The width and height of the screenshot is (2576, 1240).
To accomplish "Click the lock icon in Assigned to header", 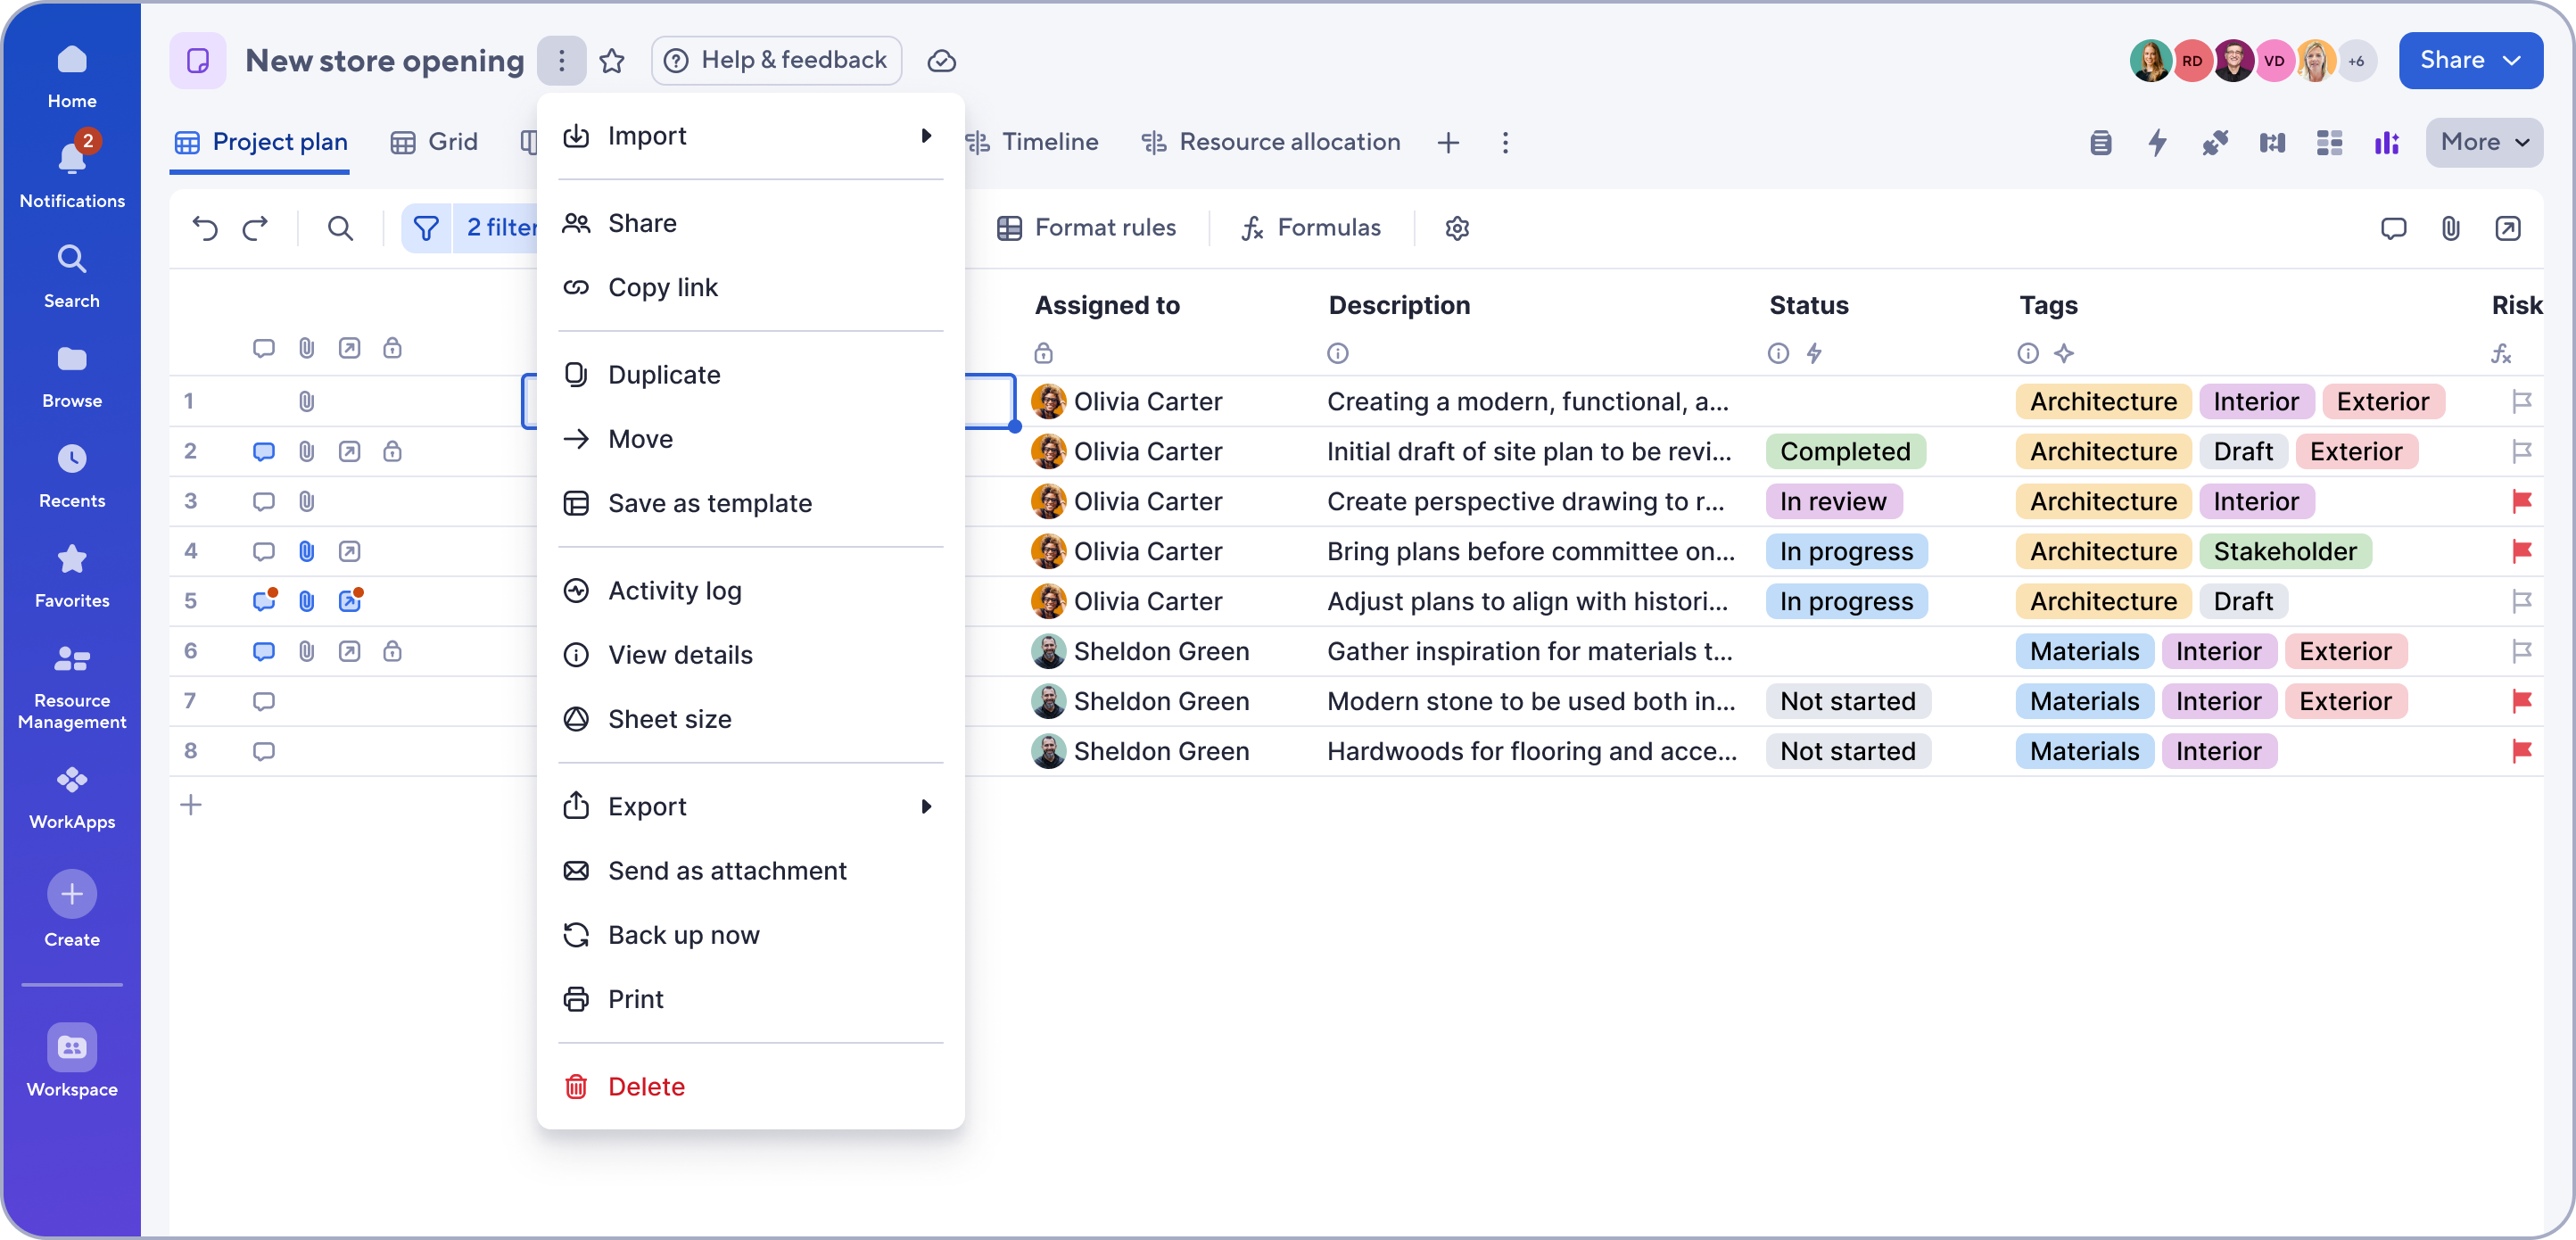I will pyautogui.click(x=1044, y=353).
